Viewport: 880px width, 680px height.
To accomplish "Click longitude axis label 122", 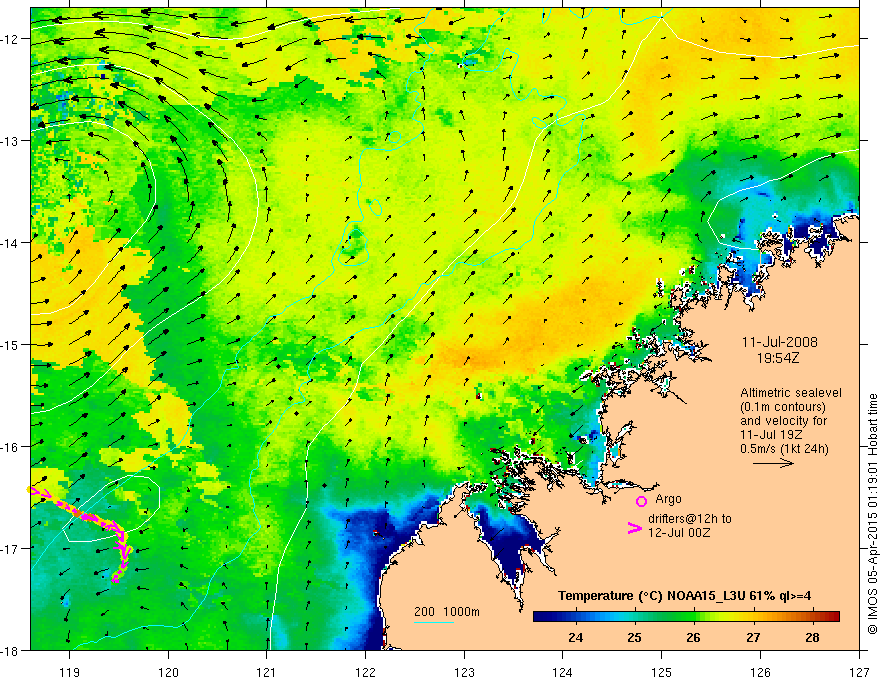I will (x=365, y=672).
